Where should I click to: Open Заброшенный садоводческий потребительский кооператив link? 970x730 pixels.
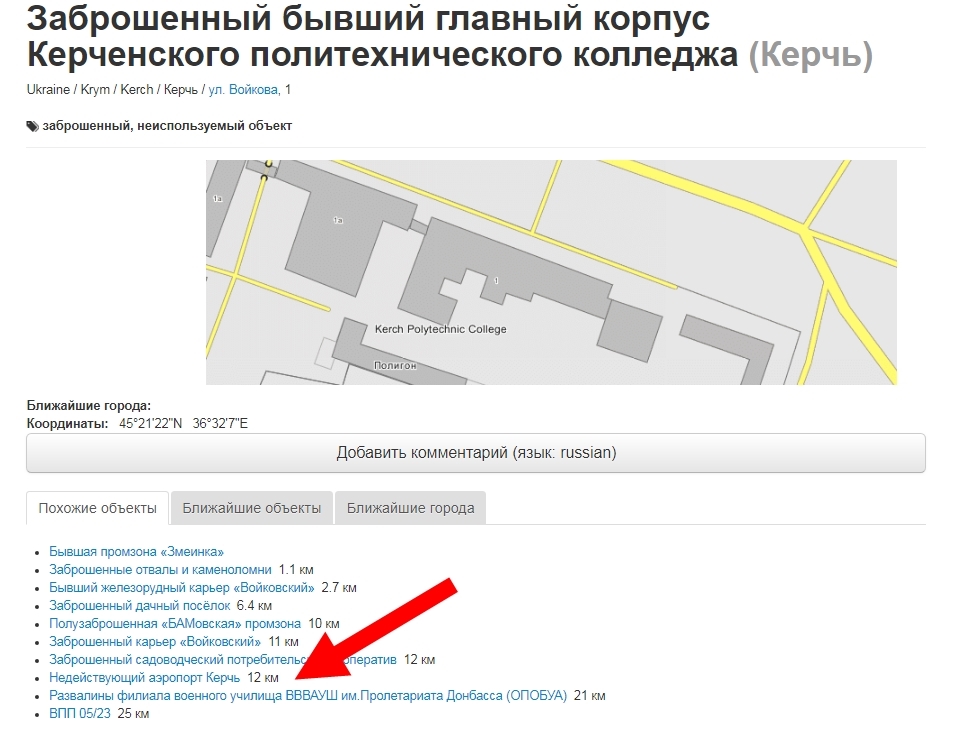click(x=223, y=659)
